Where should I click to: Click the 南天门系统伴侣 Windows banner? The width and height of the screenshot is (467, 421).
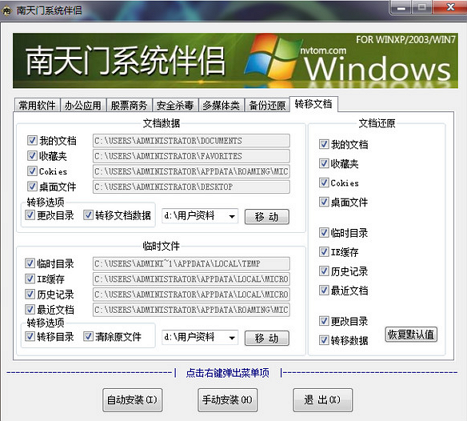[x=235, y=61]
